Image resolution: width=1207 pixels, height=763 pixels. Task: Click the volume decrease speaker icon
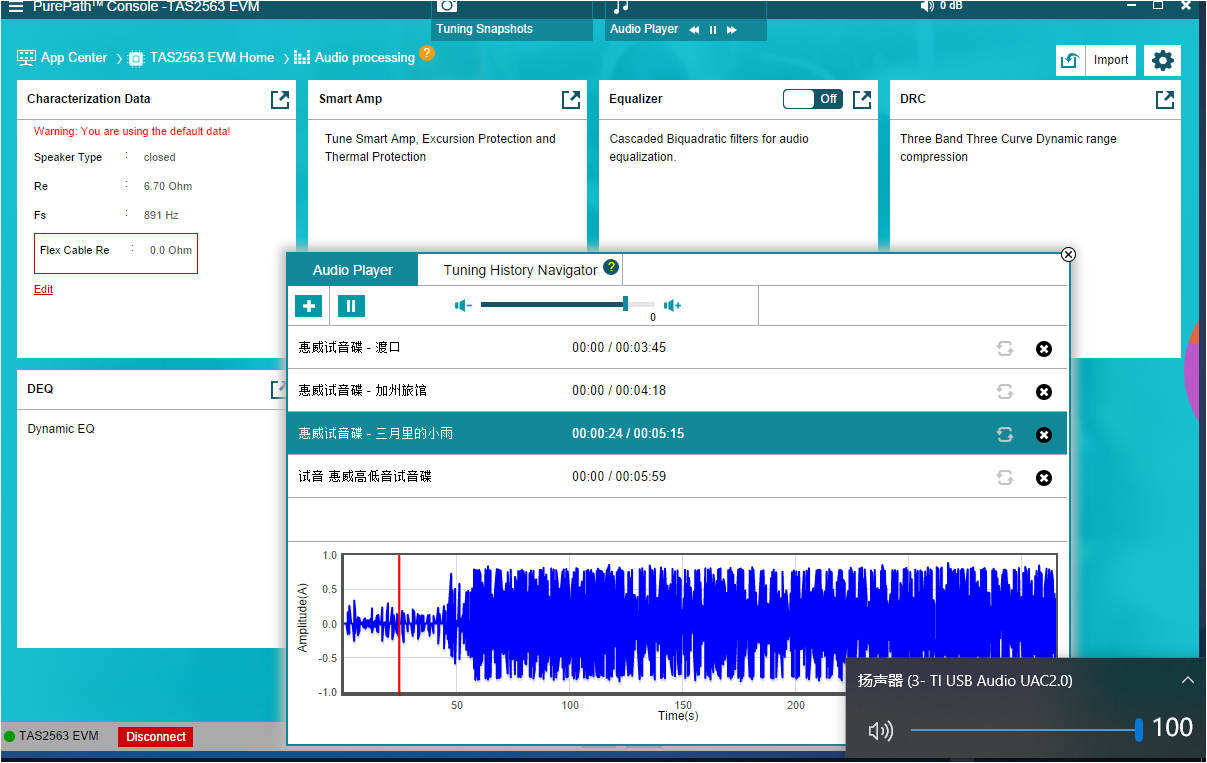click(x=463, y=305)
